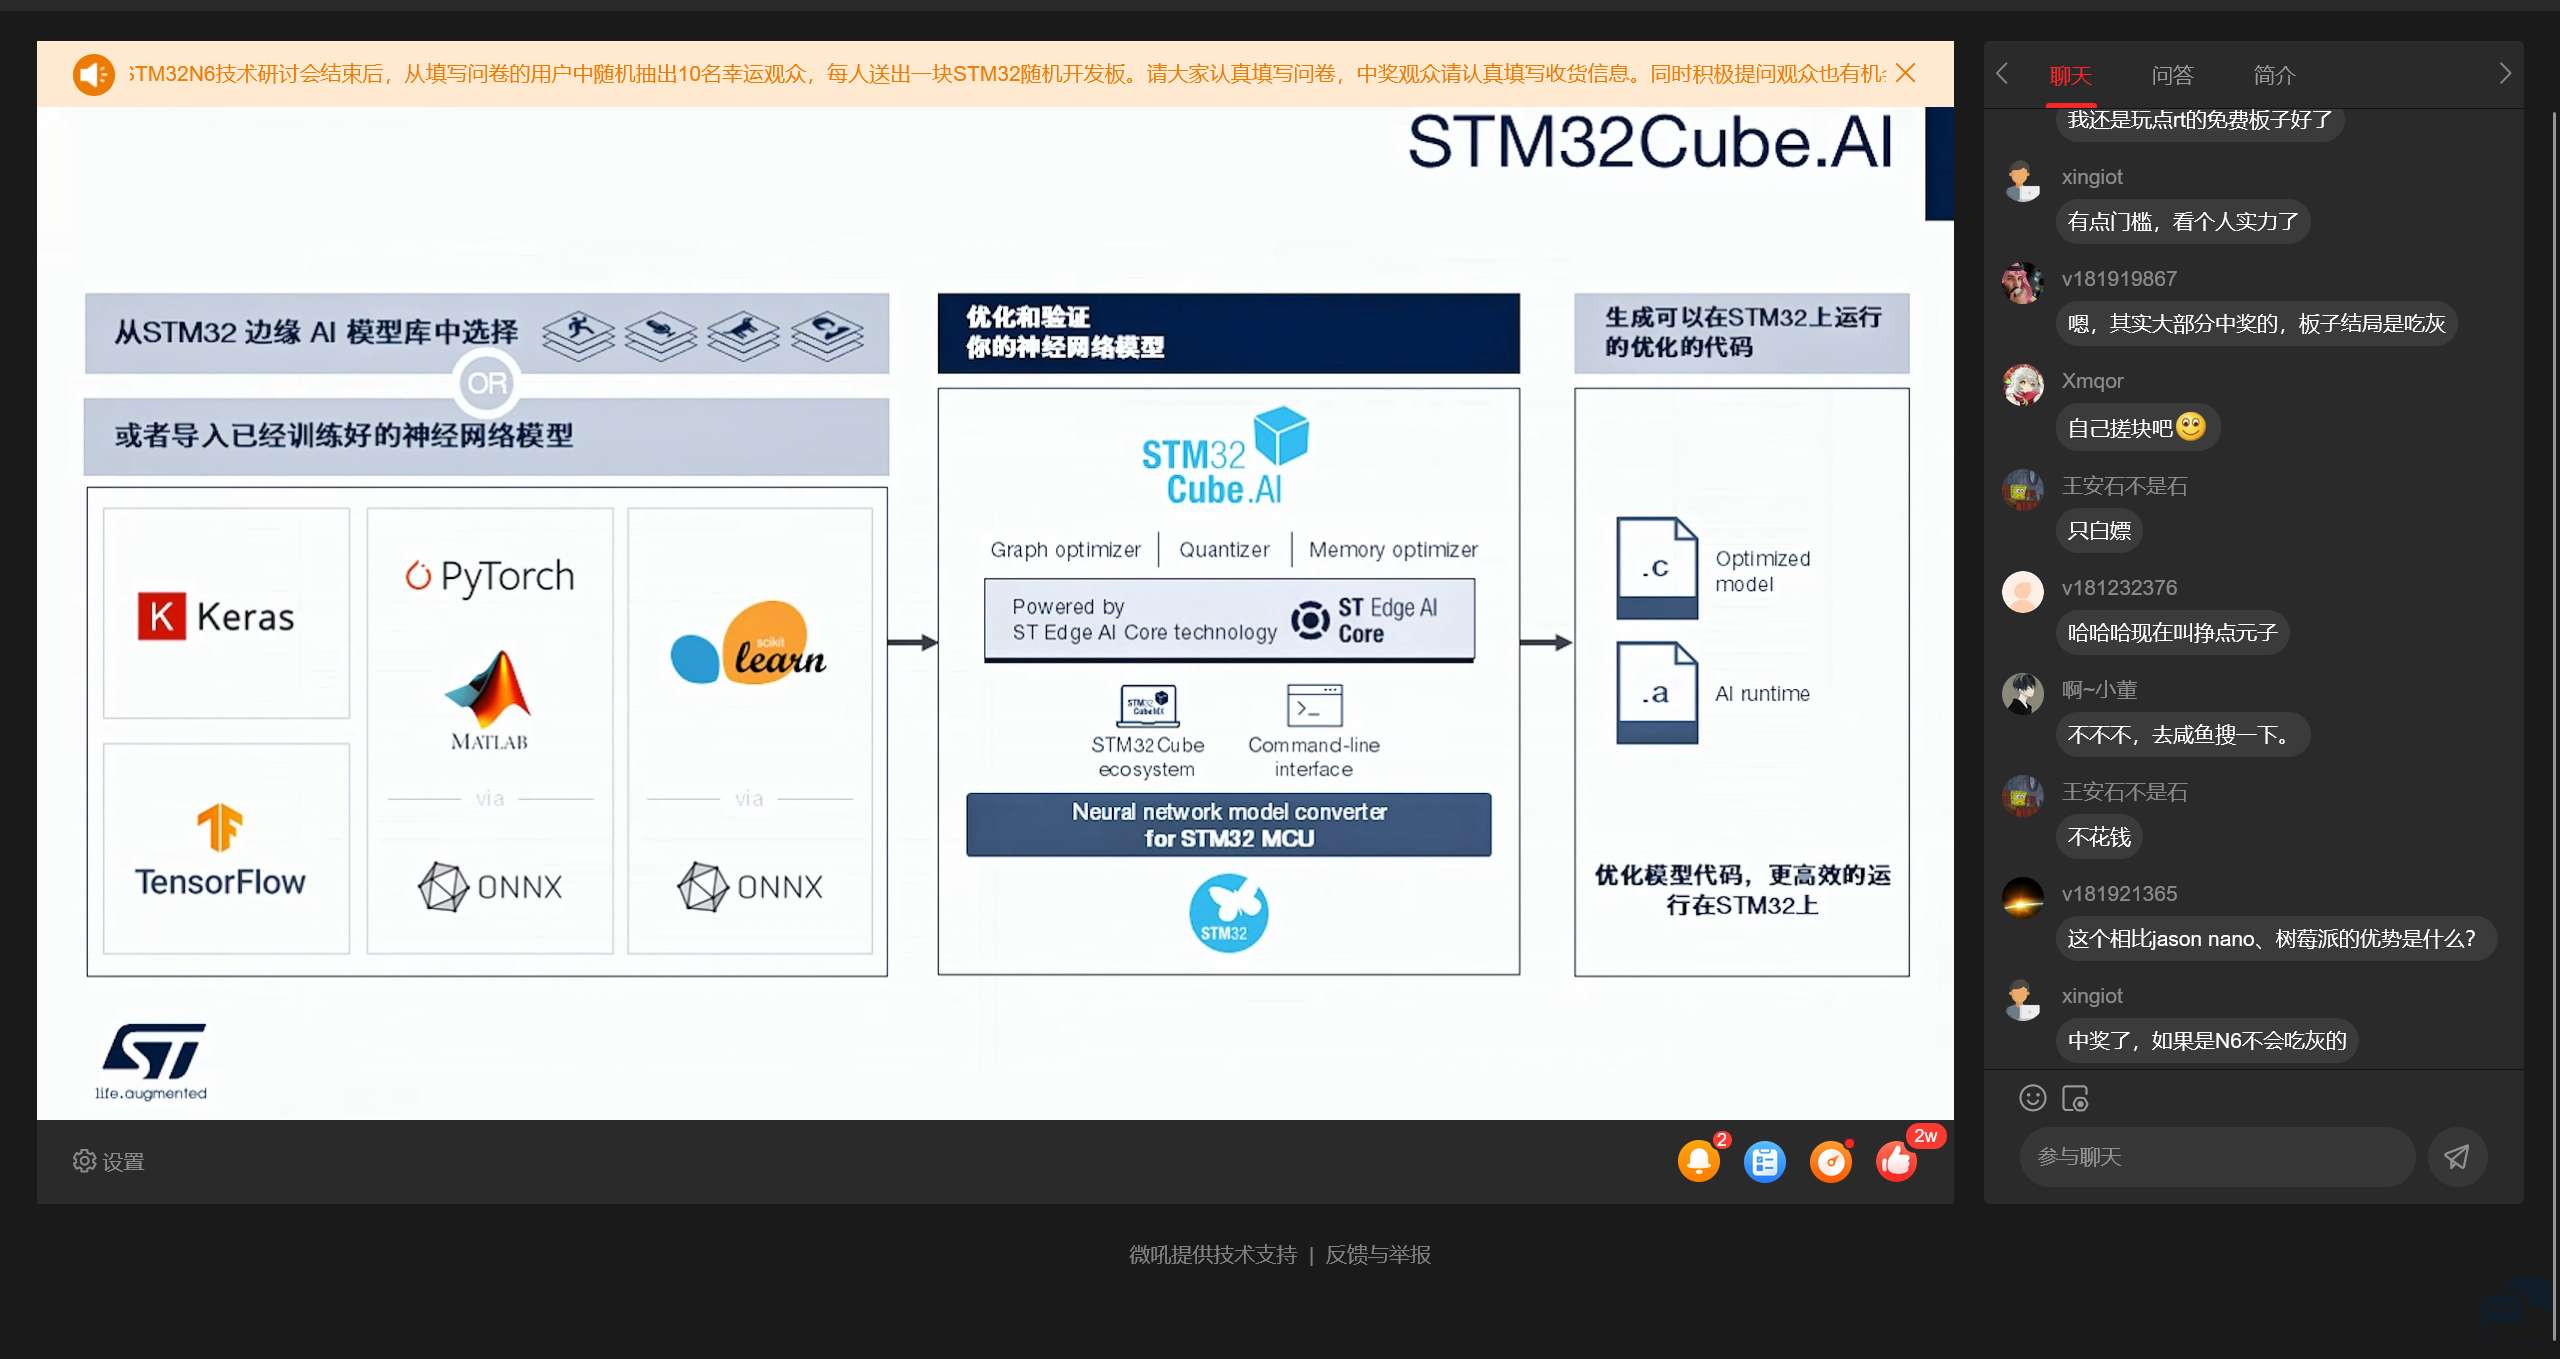Close the orange announcement banner
The height and width of the screenshot is (1359, 2560).
point(1905,73)
